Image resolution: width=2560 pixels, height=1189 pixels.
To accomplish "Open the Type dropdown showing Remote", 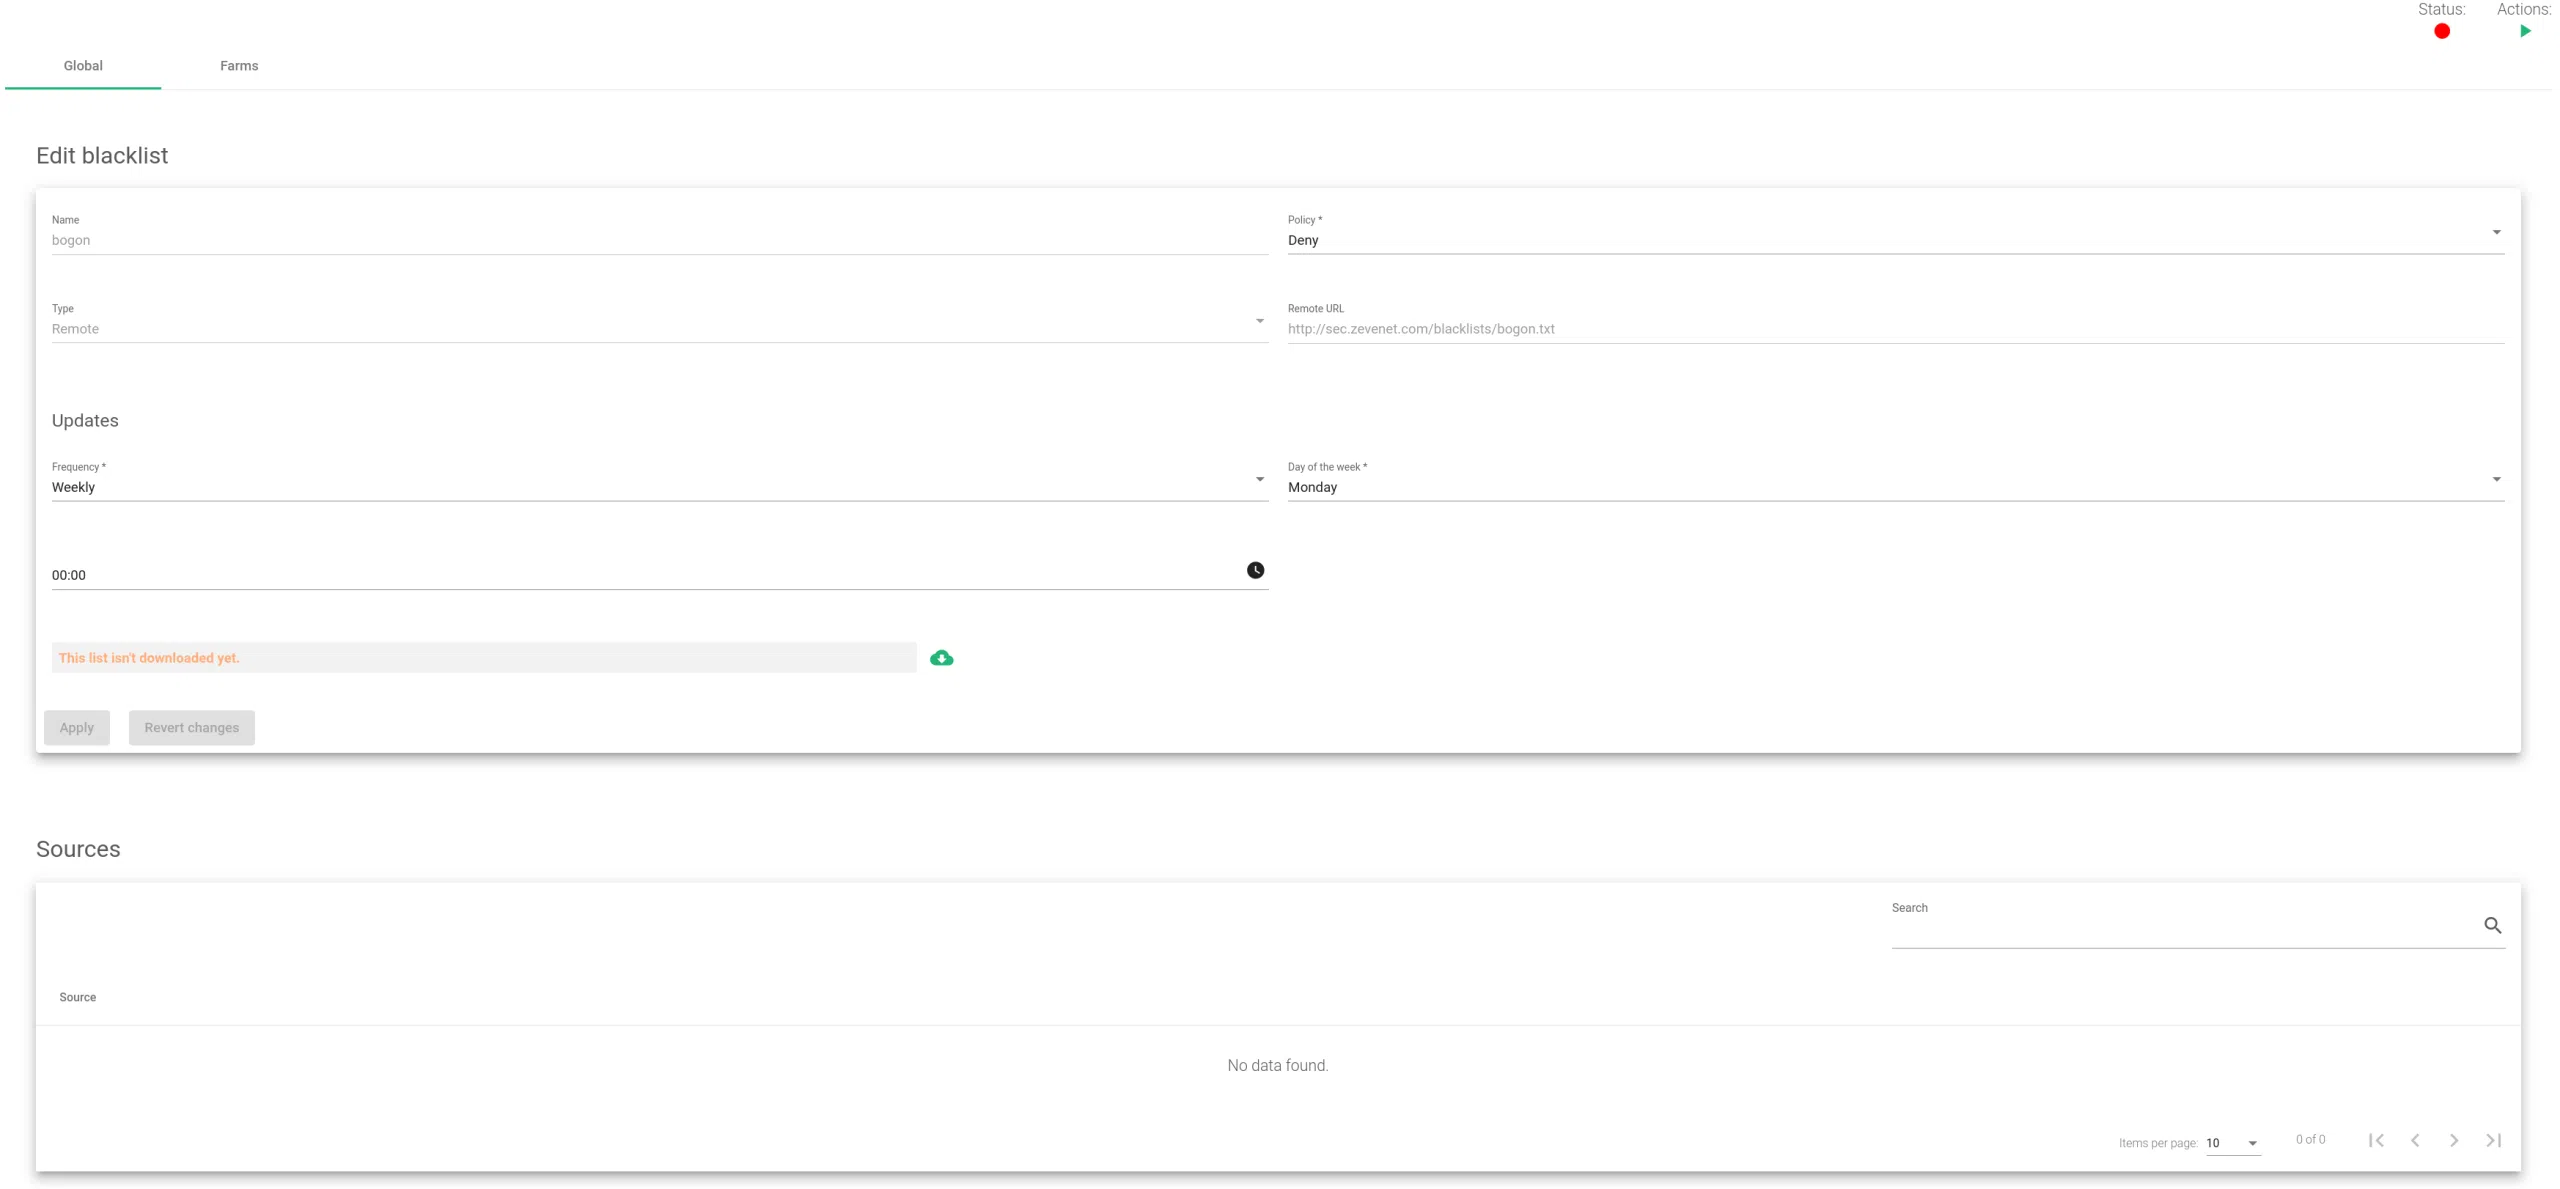I will point(659,329).
